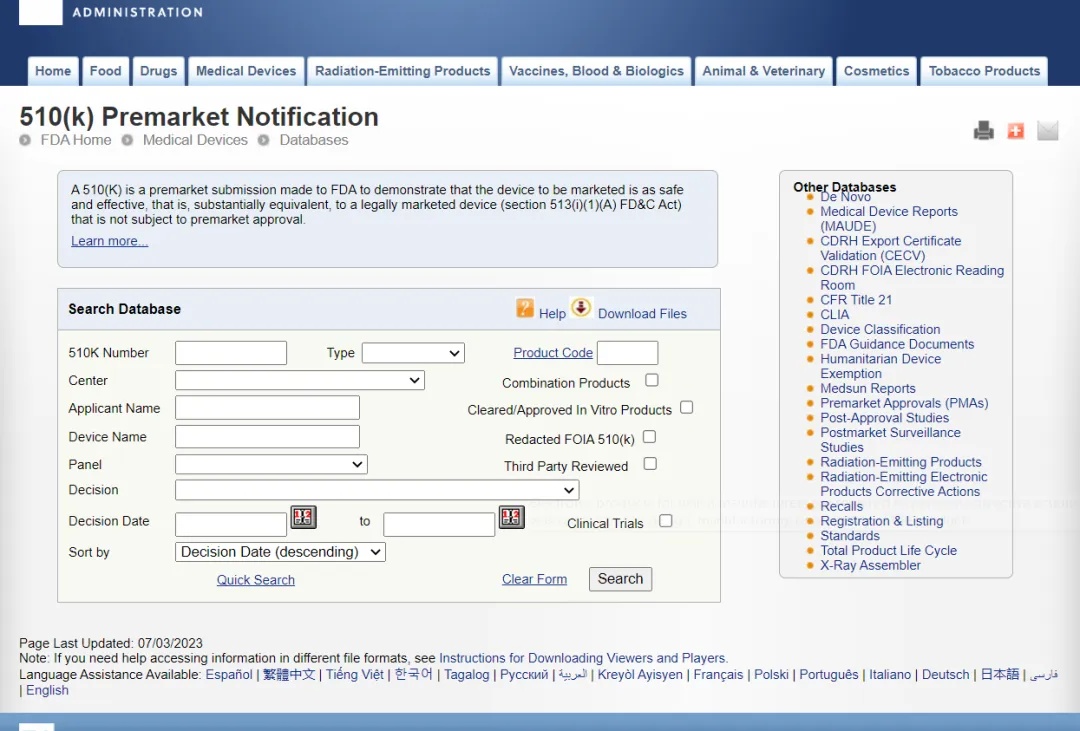1080x731 pixels.
Task: Open the Decision Date end calendar icon
Action: click(x=511, y=517)
